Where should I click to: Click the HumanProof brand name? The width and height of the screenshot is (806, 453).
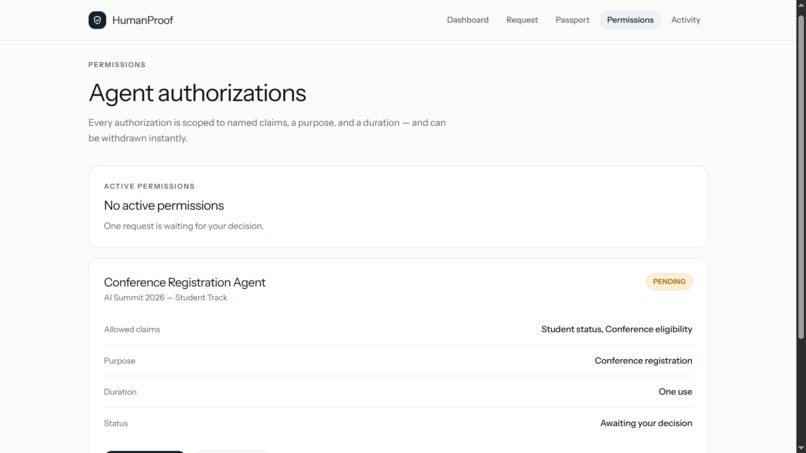pos(142,20)
